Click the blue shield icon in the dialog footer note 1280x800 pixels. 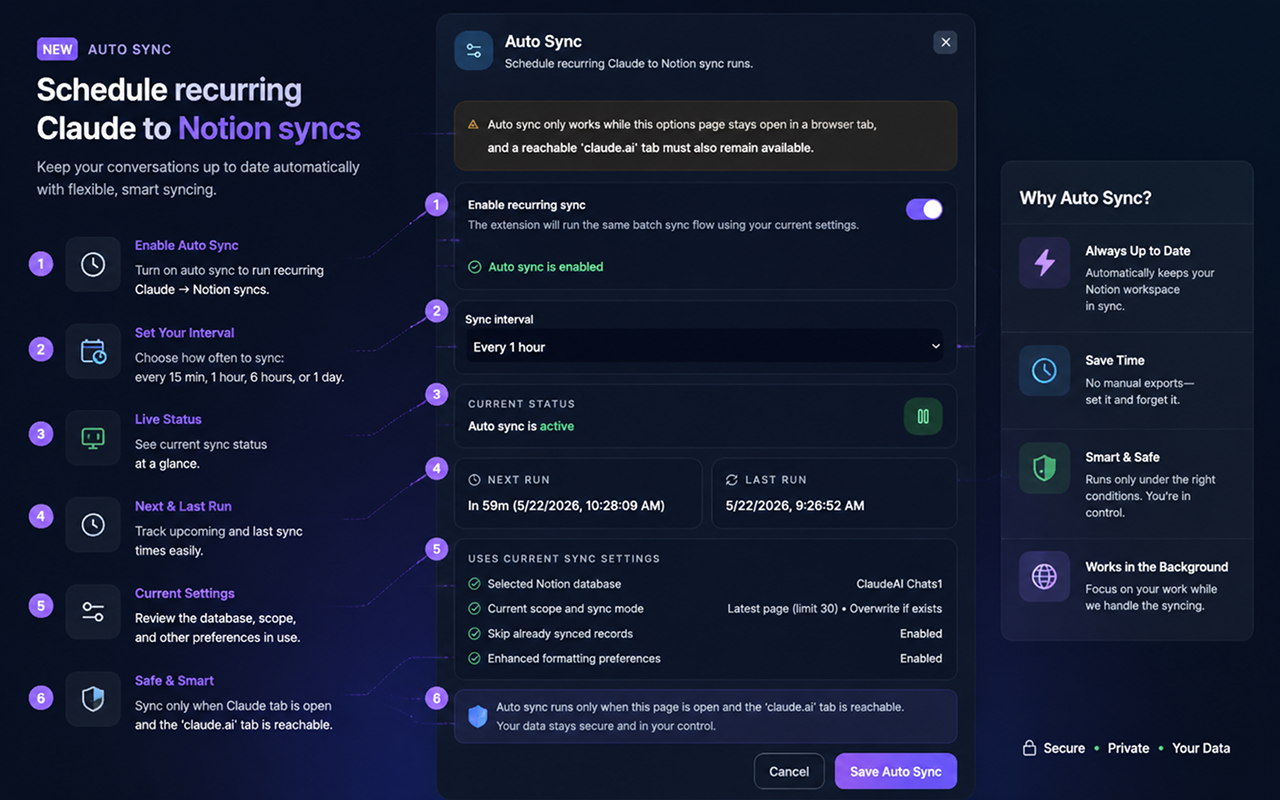[478, 716]
